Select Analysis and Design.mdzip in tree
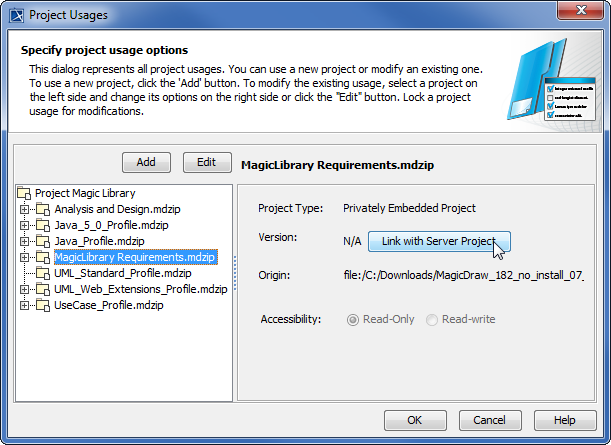 117,209
